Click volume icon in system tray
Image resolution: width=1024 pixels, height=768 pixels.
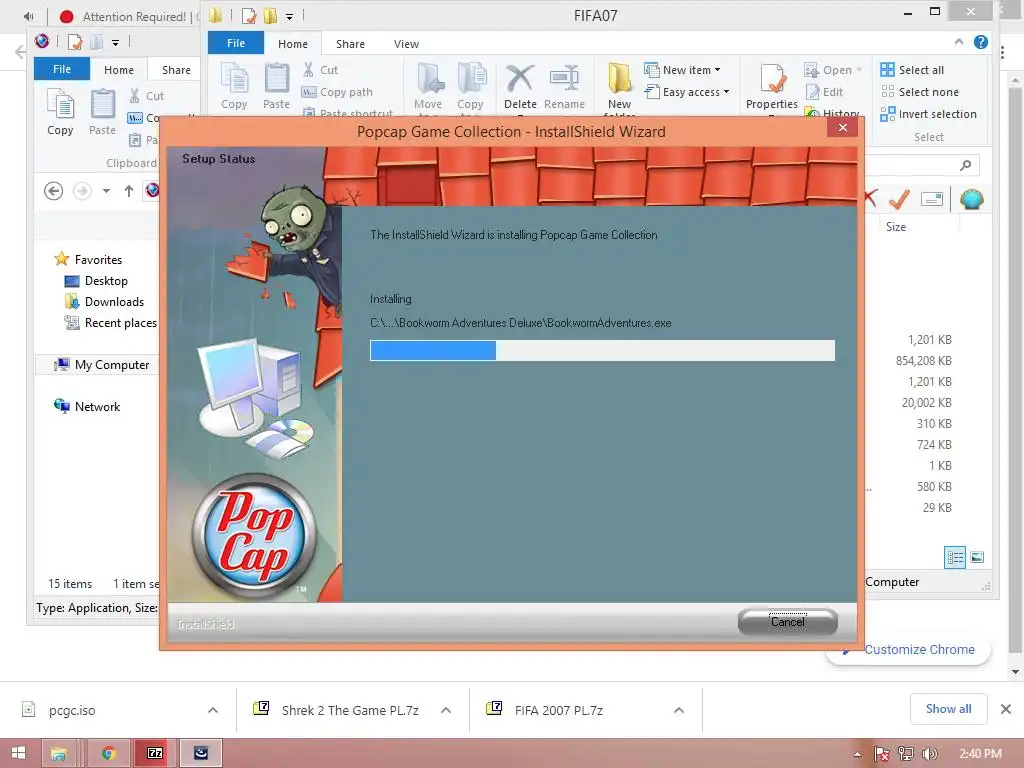pyautogui.click(x=929, y=754)
